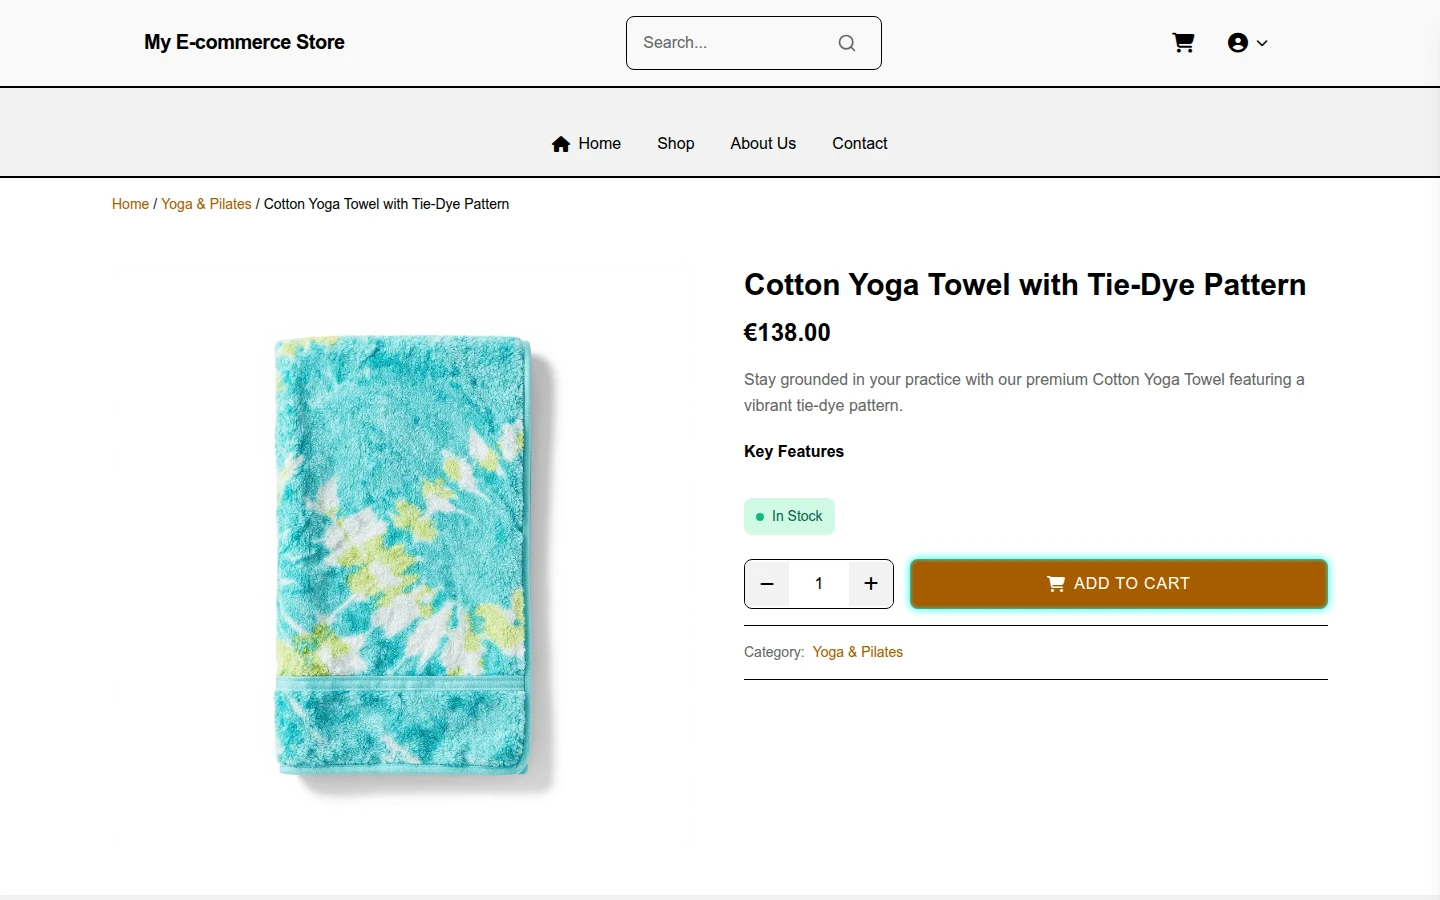Go to About Us page
1440x900 pixels.
point(763,143)
